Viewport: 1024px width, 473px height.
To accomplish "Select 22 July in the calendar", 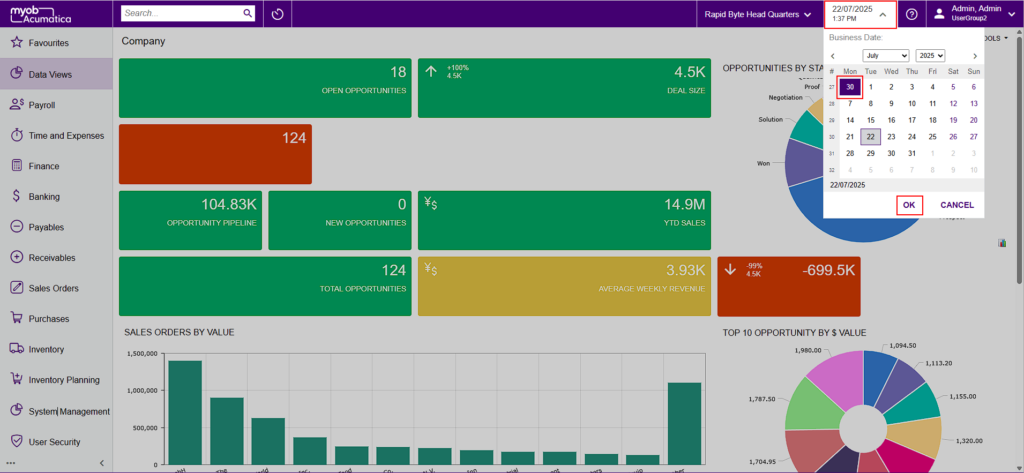I will [x=871, y=137].
